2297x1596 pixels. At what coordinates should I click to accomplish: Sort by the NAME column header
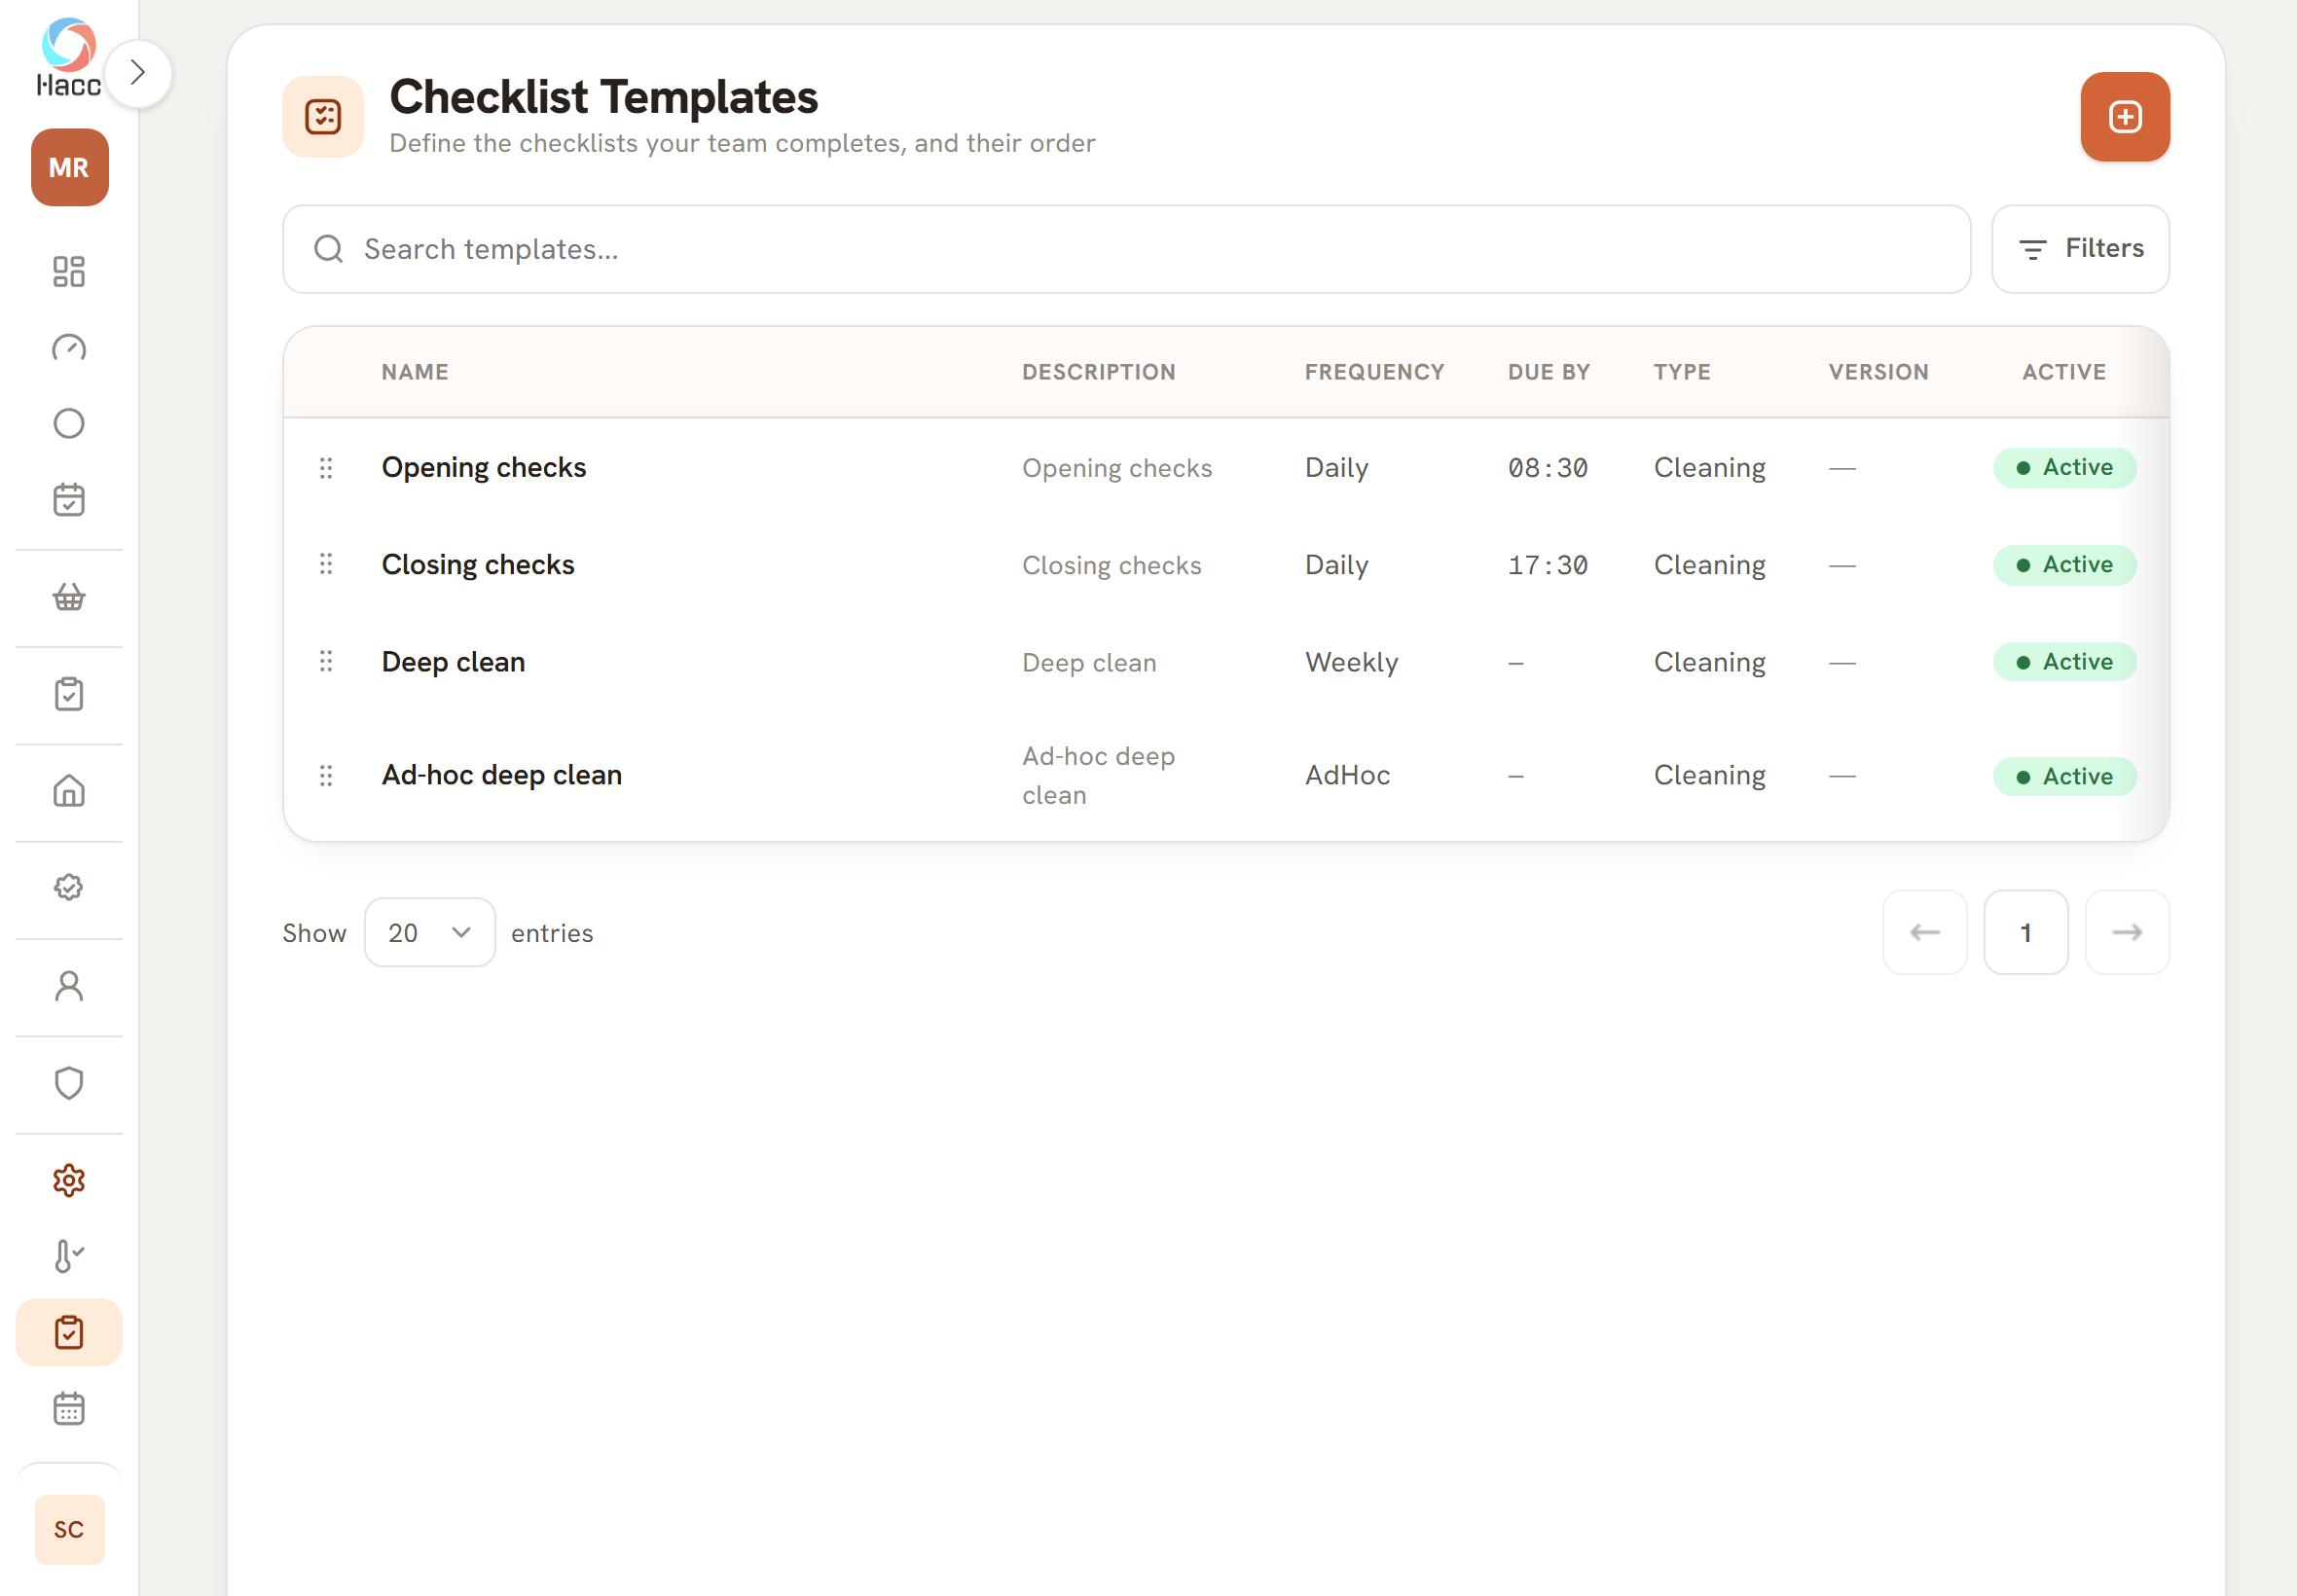(x=415, y=372)
